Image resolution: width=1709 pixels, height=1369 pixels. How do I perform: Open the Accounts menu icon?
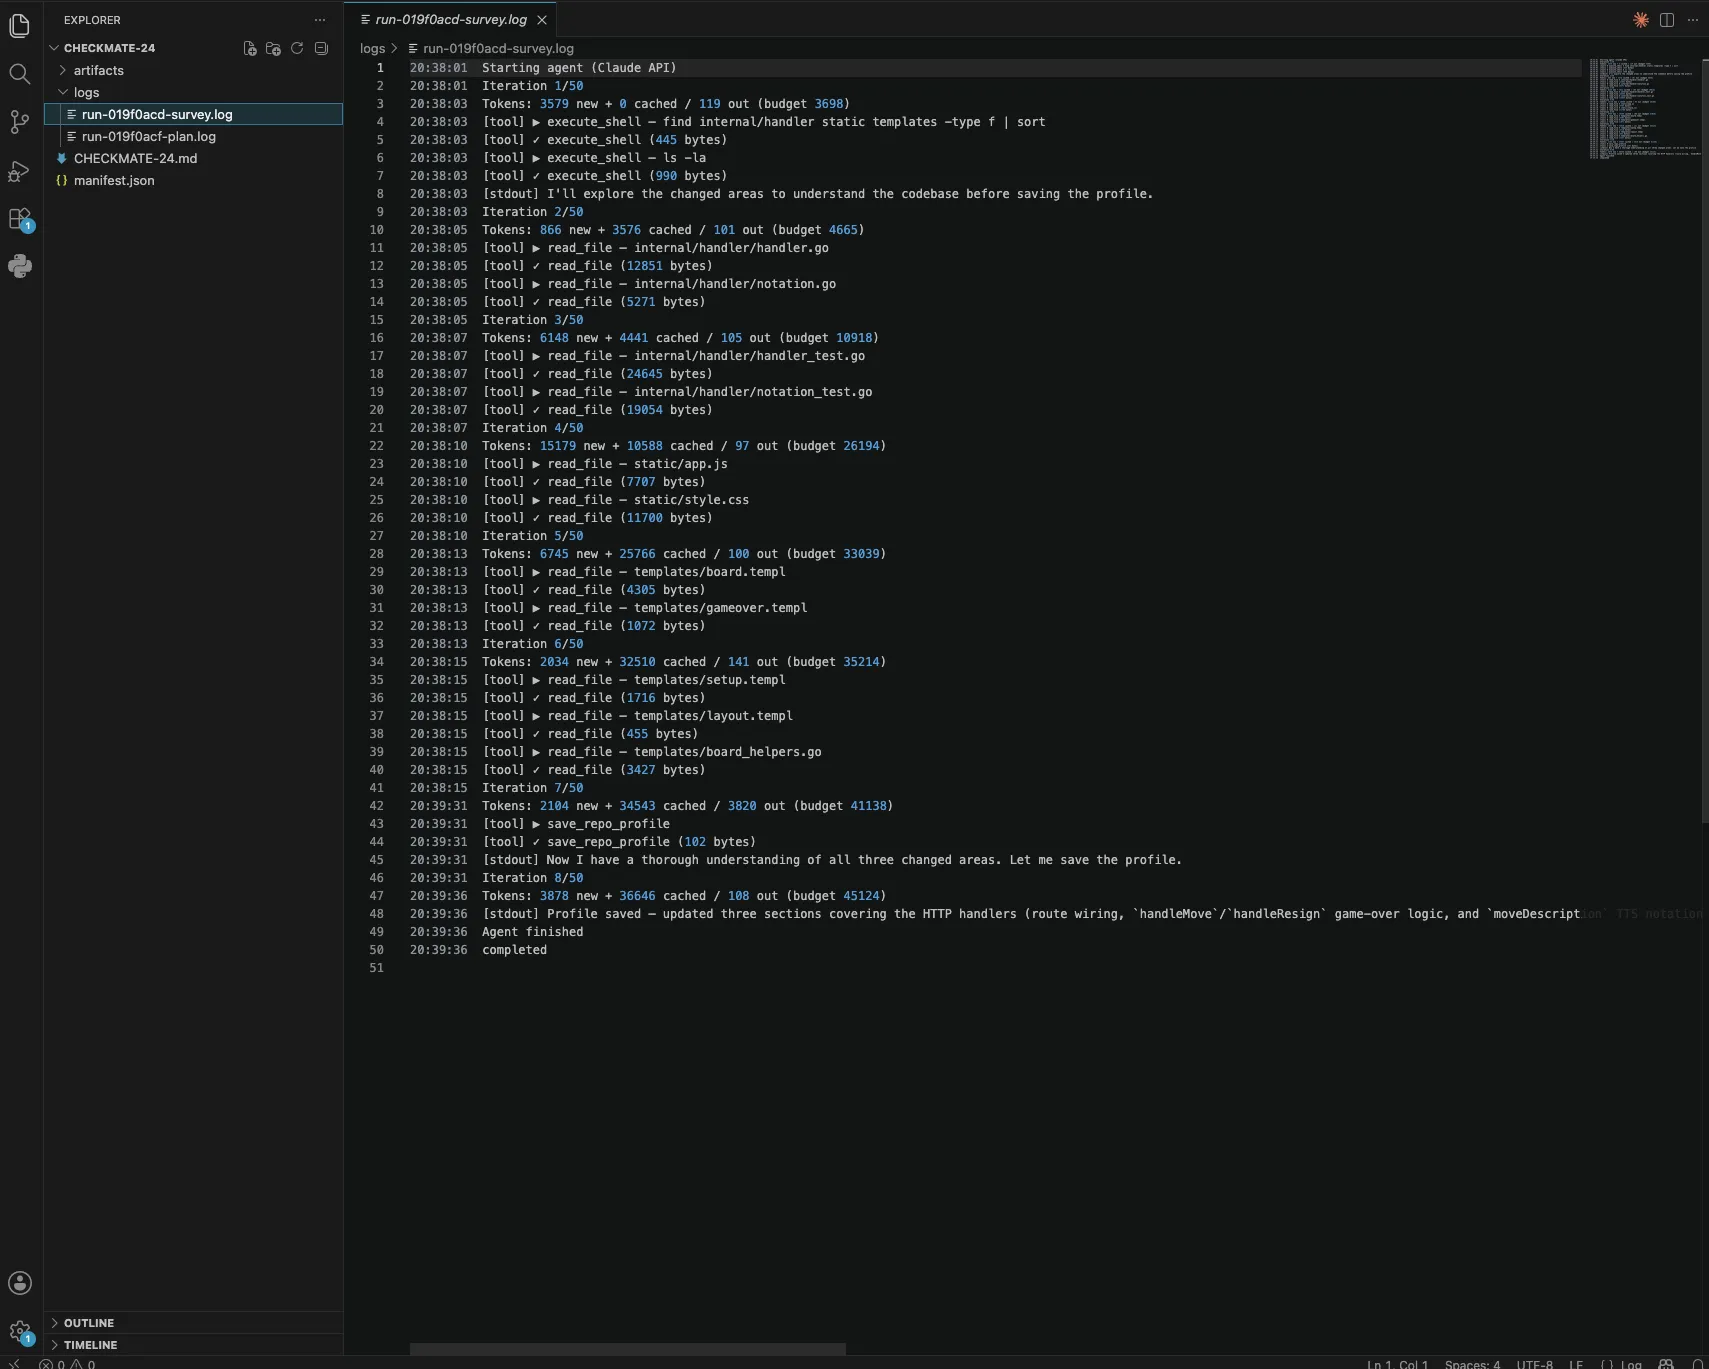(x=20, y=1283)
